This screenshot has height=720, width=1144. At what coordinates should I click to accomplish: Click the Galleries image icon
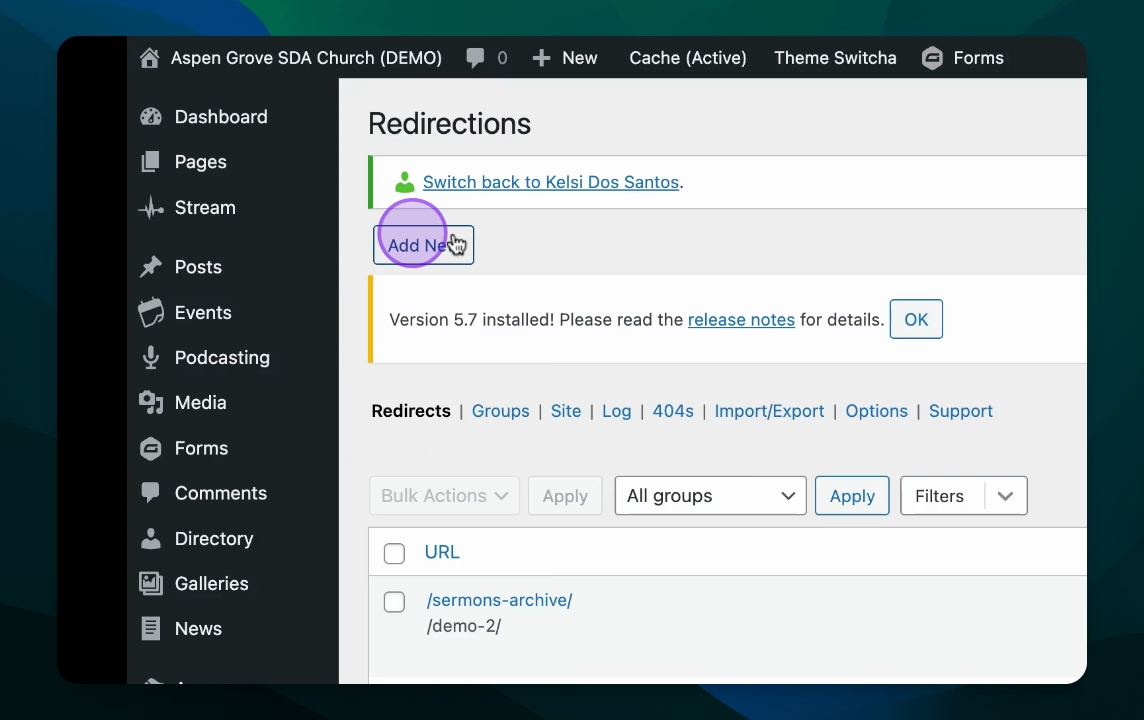[x=150, y=584]
